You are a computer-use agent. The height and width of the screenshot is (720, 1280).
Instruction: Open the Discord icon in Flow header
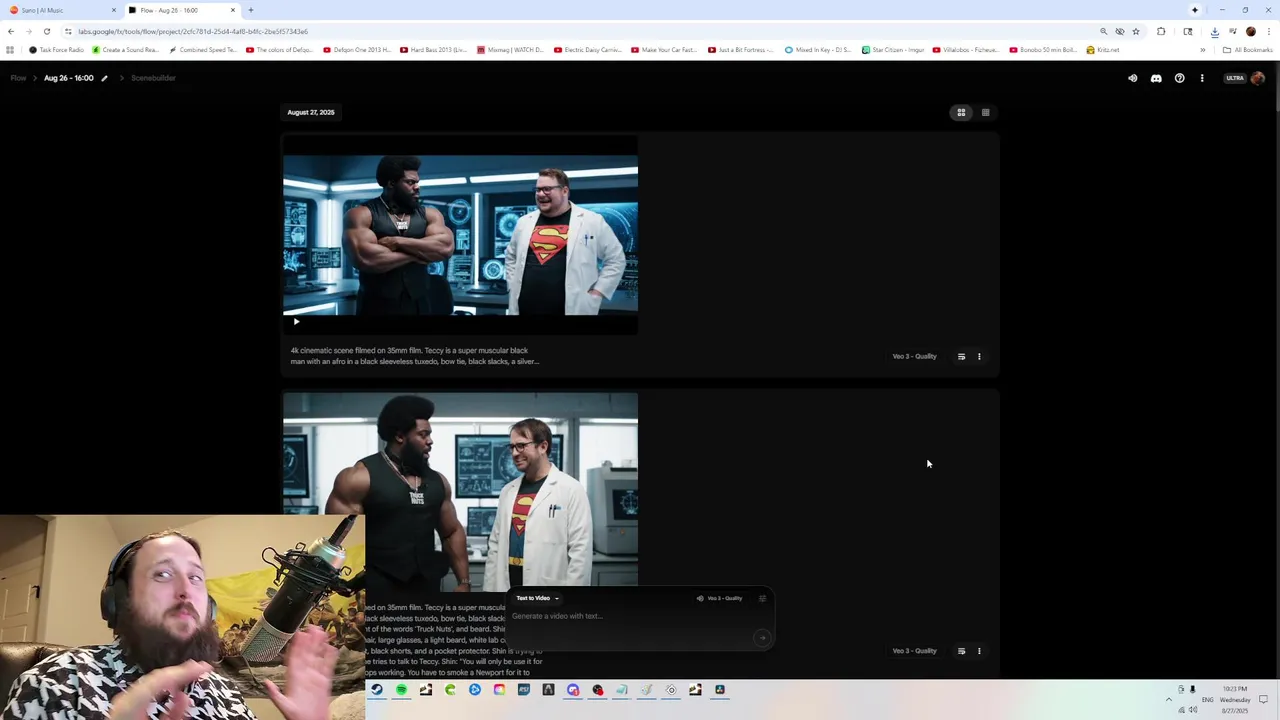1156,78
